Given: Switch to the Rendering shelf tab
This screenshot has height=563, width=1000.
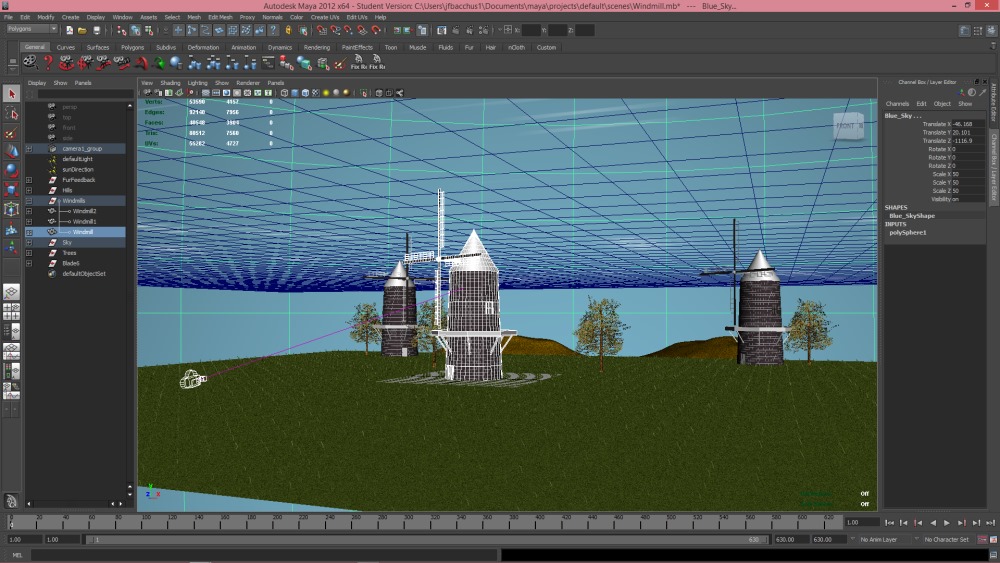Looking at the screenshot, I should pyautogui.click(x=316, y=47).
